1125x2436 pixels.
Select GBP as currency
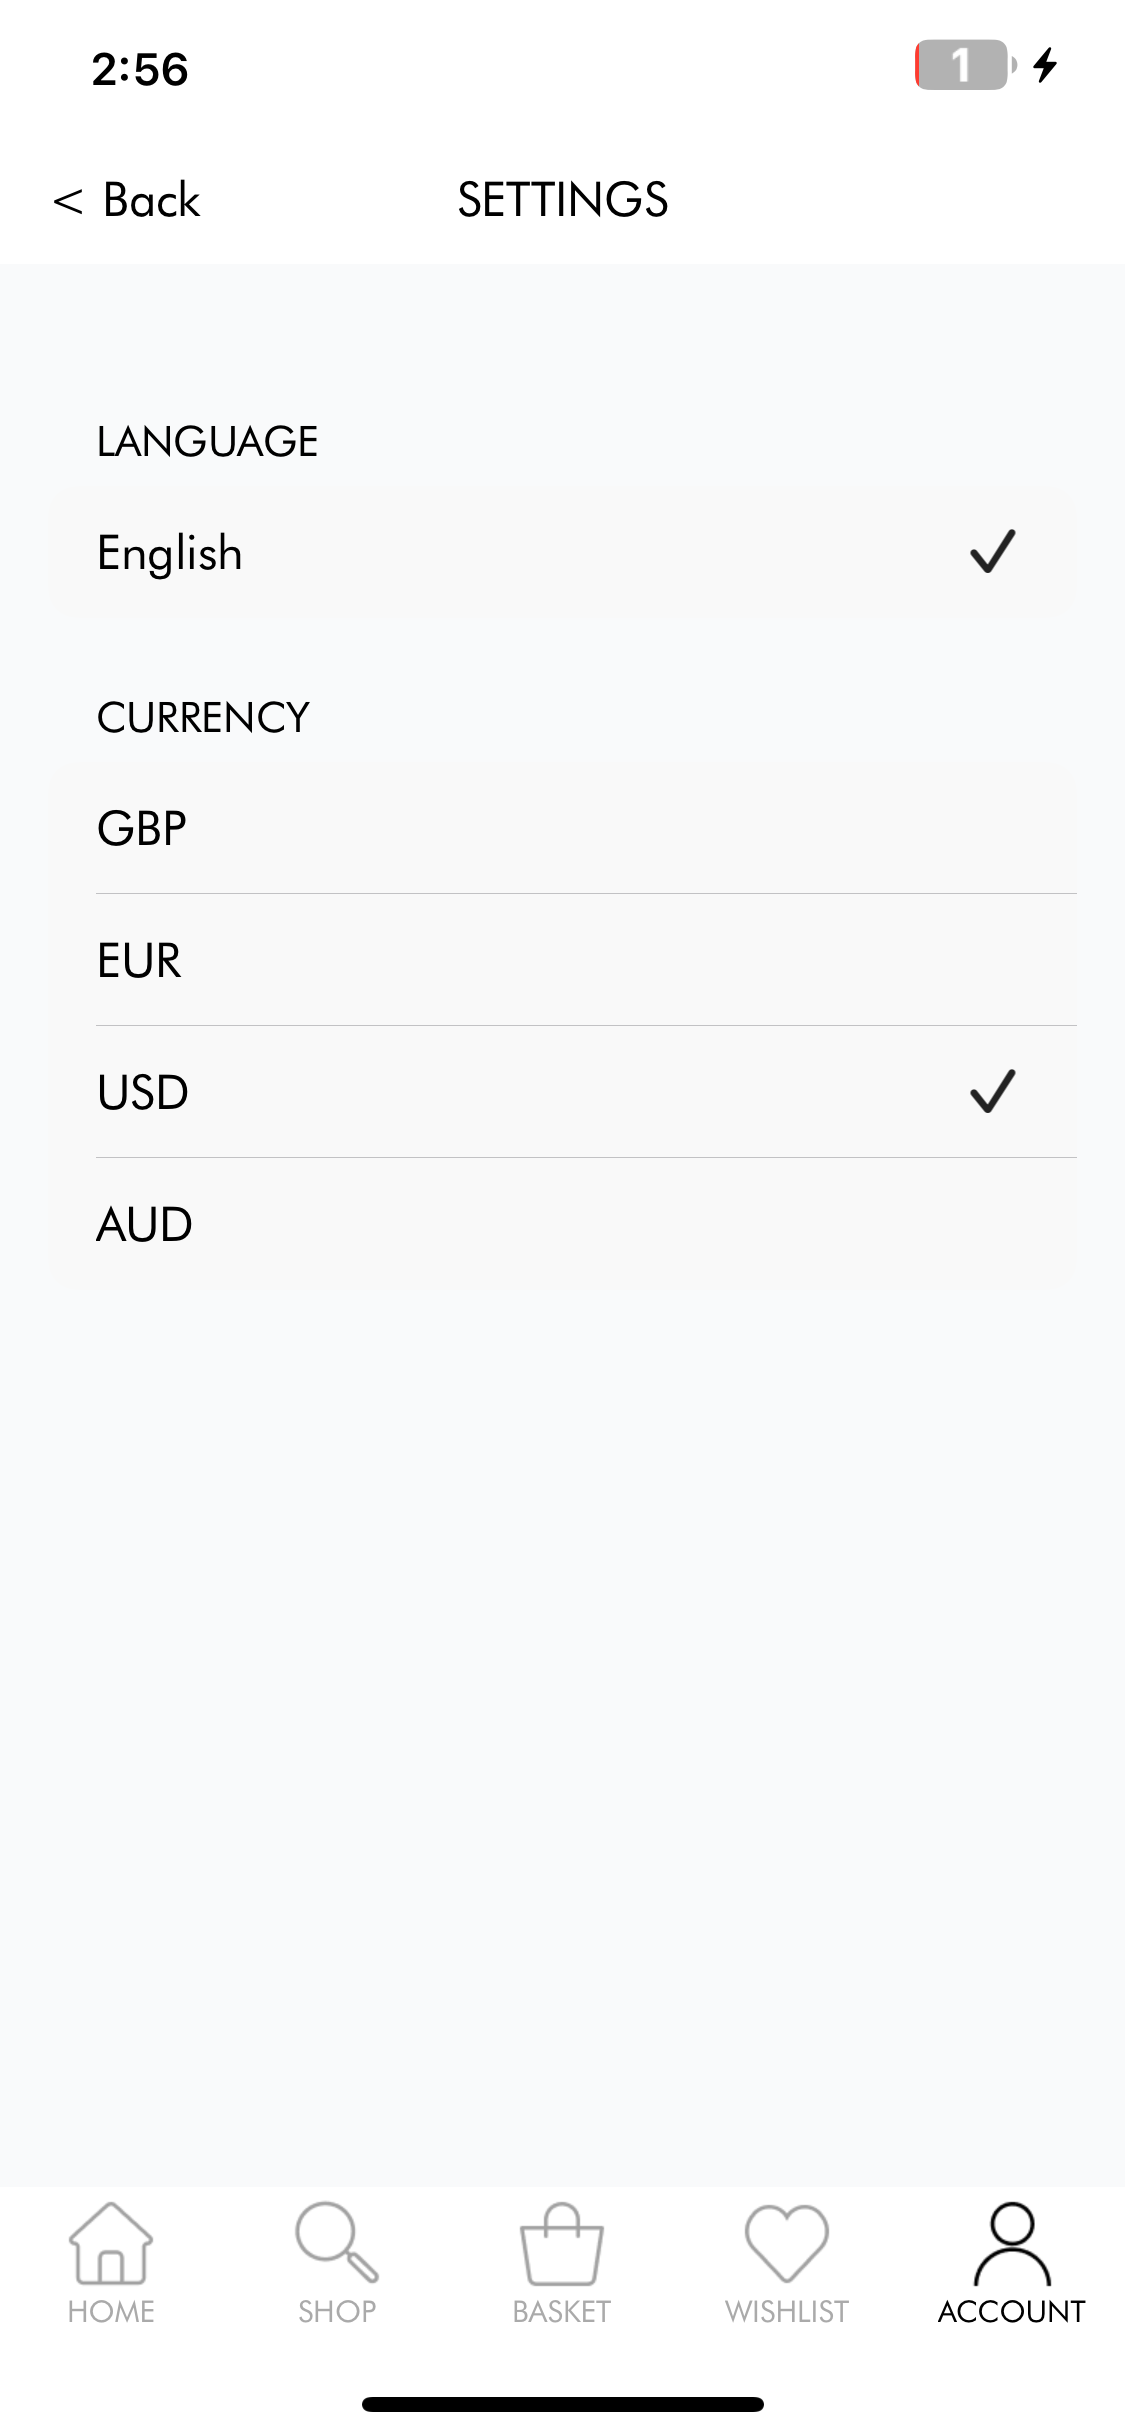click(x=562, y=828)
